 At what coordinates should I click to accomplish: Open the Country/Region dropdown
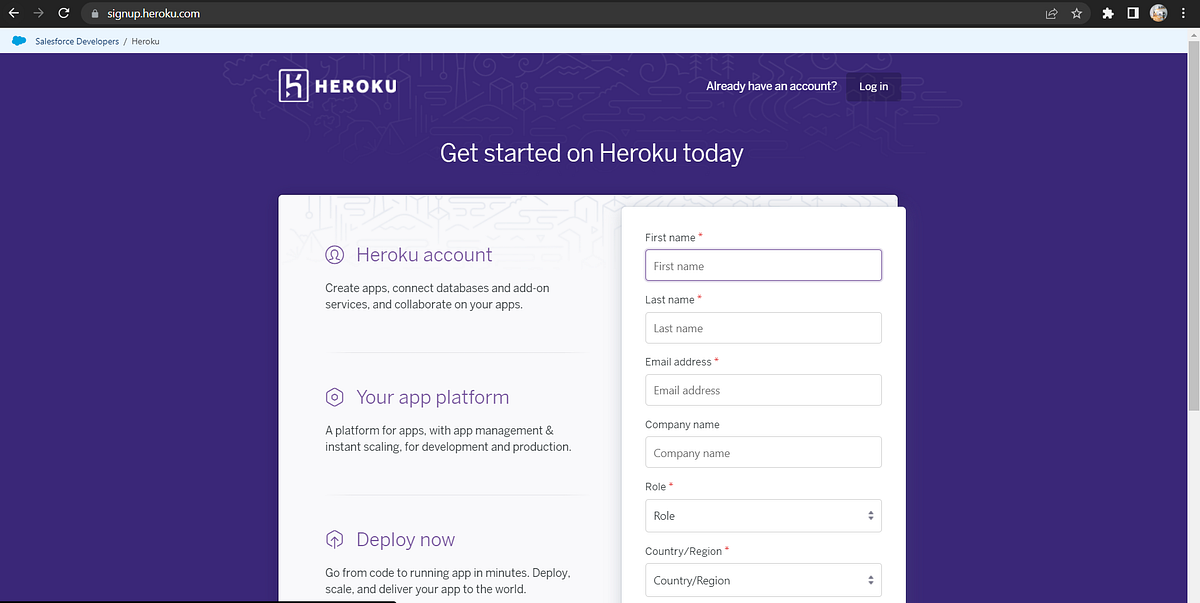(763, 580)
